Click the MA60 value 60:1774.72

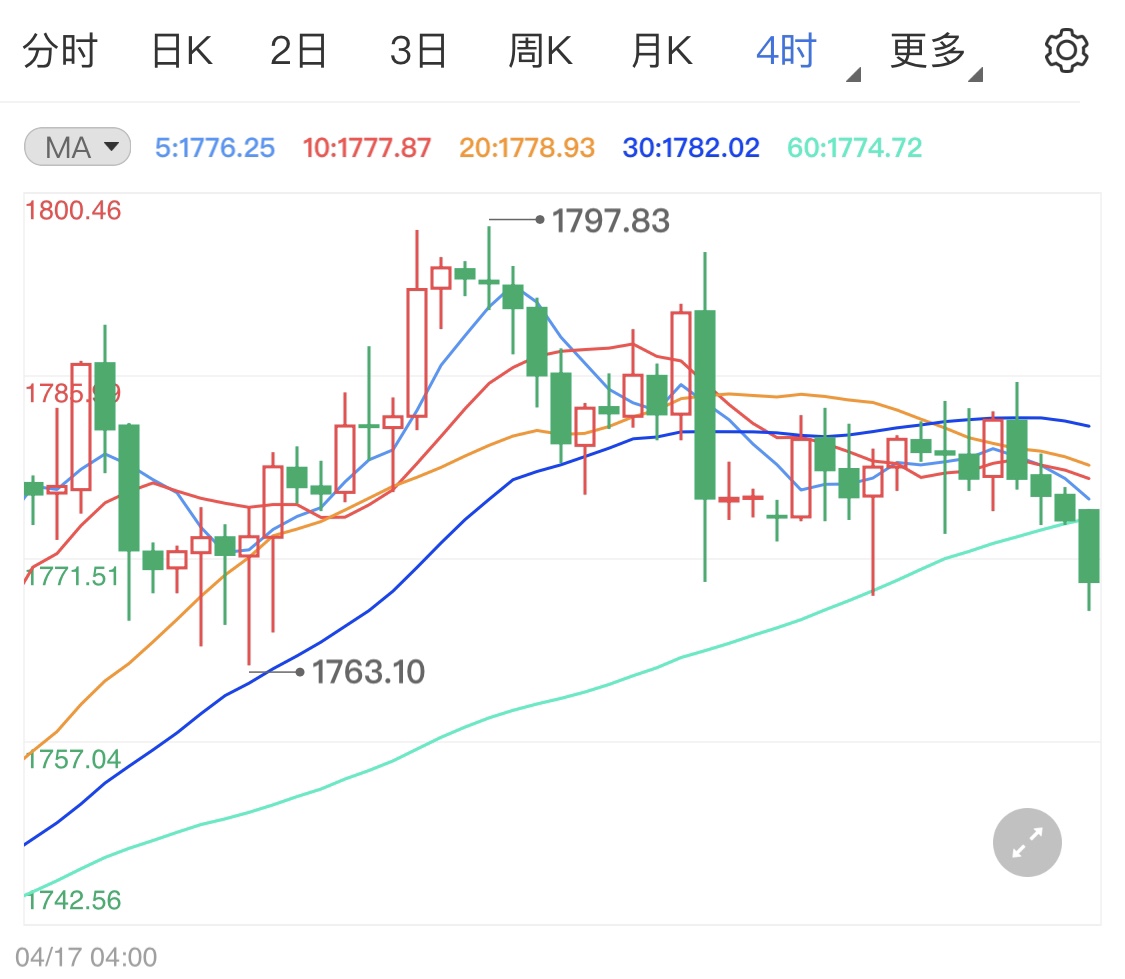click(855, 148)
